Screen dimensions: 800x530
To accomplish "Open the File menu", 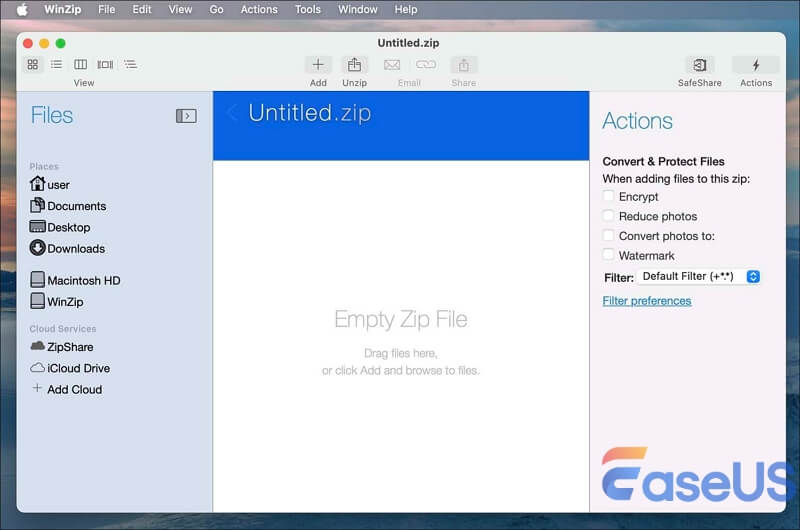I will coord(106,9).
